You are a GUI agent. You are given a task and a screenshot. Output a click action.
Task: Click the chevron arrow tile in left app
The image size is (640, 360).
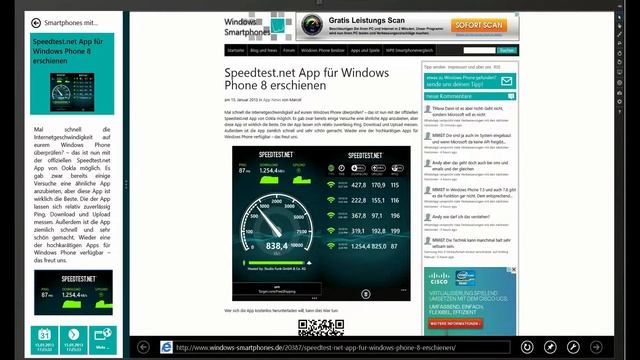[73, 340]
